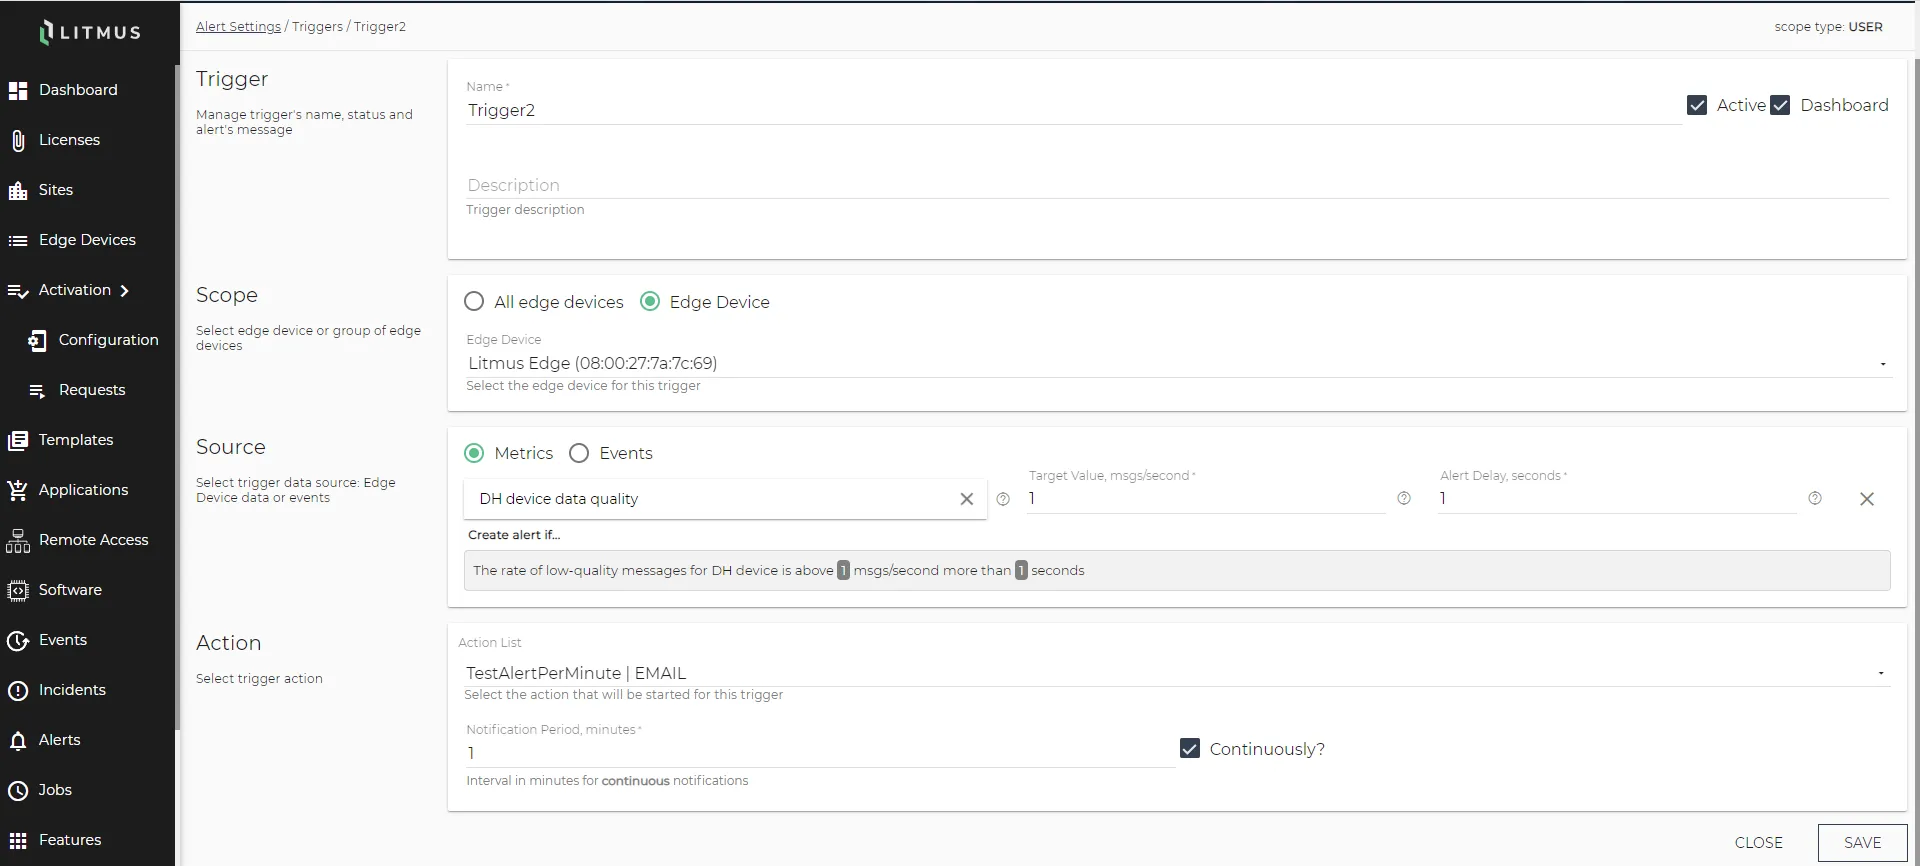Click the Configuration icon in sidebar
This screenshot has height=866, width=1920.
coord(37,341)
